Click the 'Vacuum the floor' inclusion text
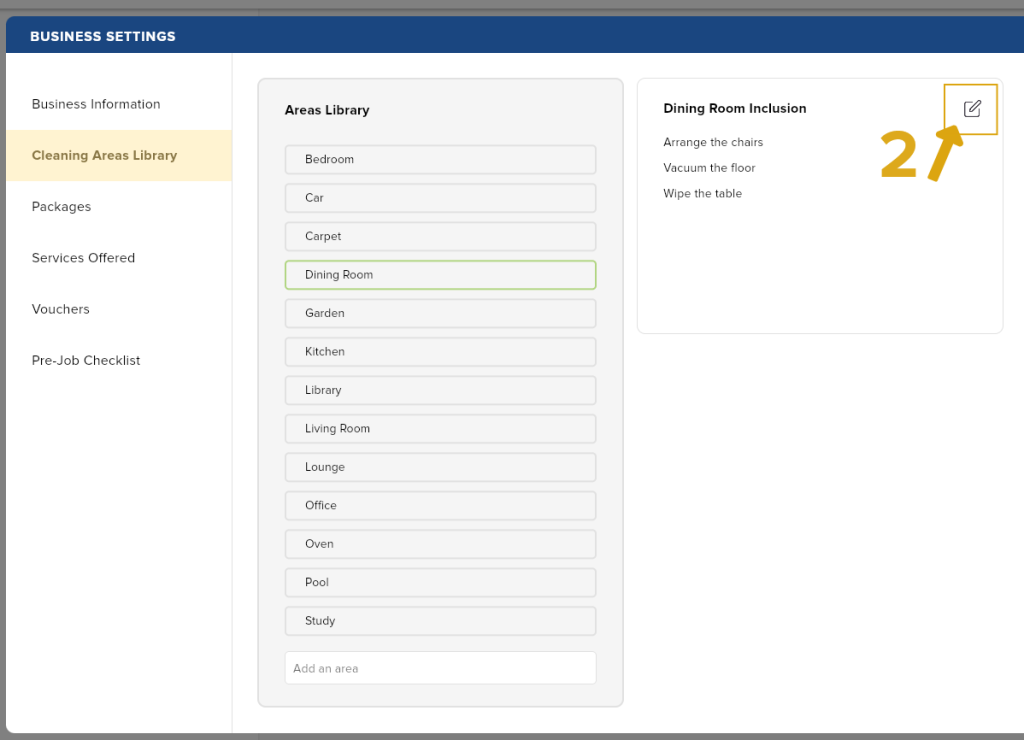The image size is (1024, 740). point(709,168)
